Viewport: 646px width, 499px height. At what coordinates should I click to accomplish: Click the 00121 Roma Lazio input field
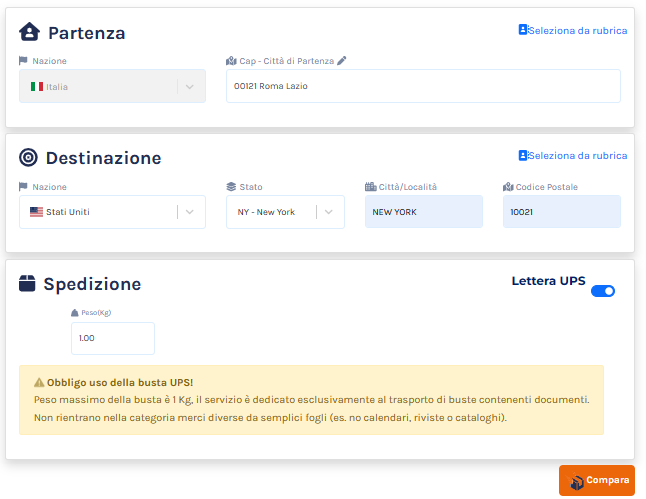(423, 86)
